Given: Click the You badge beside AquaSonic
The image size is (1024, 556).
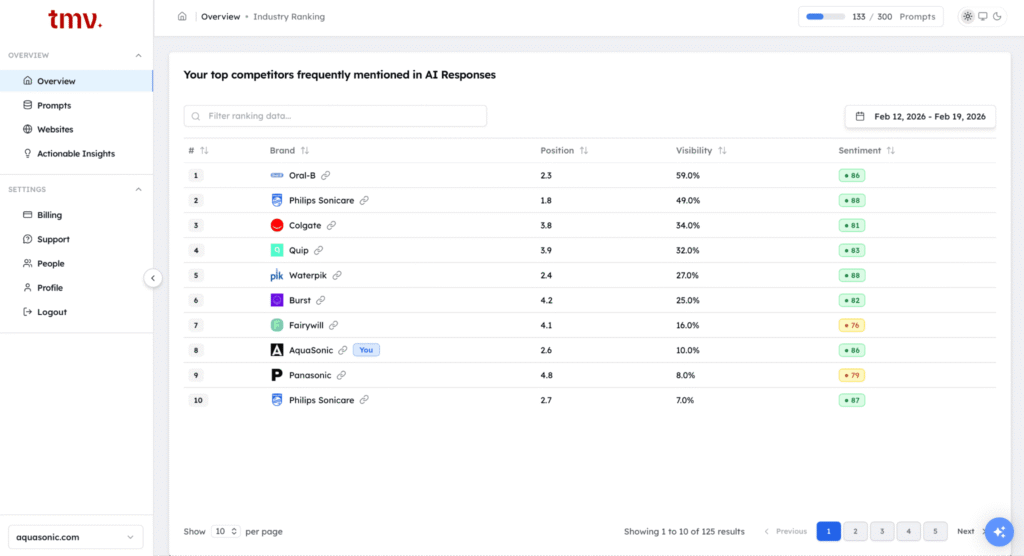Looking at the screenshot, I should coord(366,350).
